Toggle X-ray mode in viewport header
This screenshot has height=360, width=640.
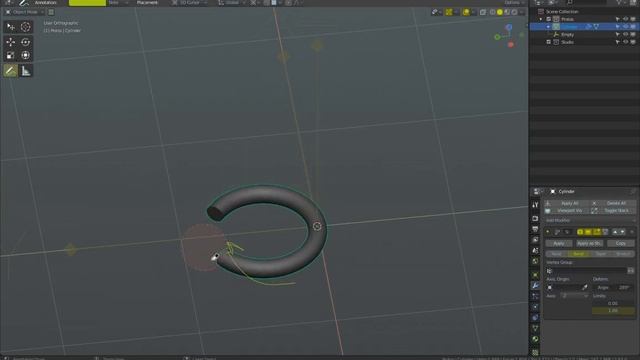pos(483,12)
